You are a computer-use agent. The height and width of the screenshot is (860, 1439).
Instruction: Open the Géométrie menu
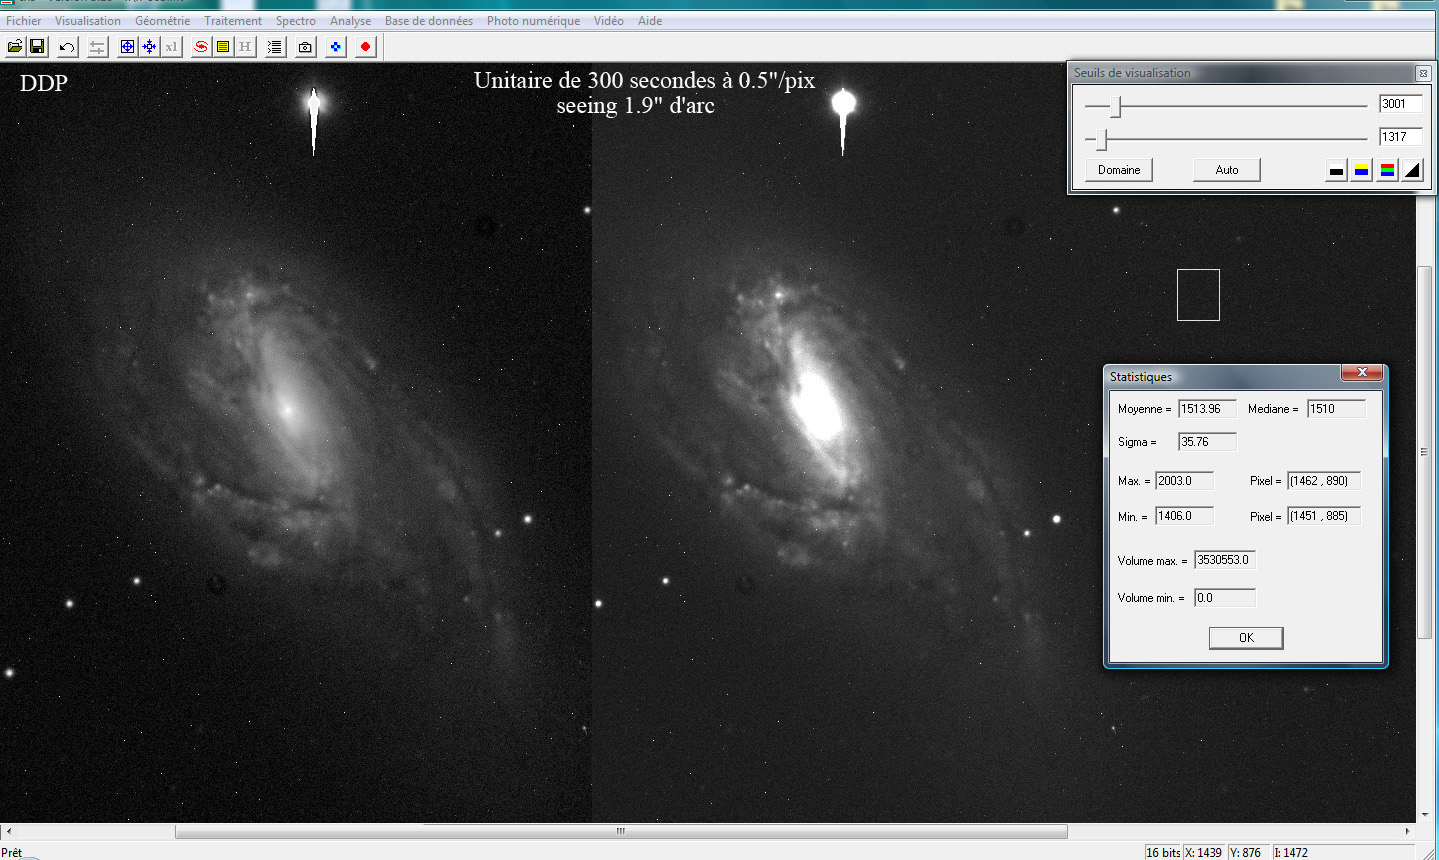(x=162, y=21)
